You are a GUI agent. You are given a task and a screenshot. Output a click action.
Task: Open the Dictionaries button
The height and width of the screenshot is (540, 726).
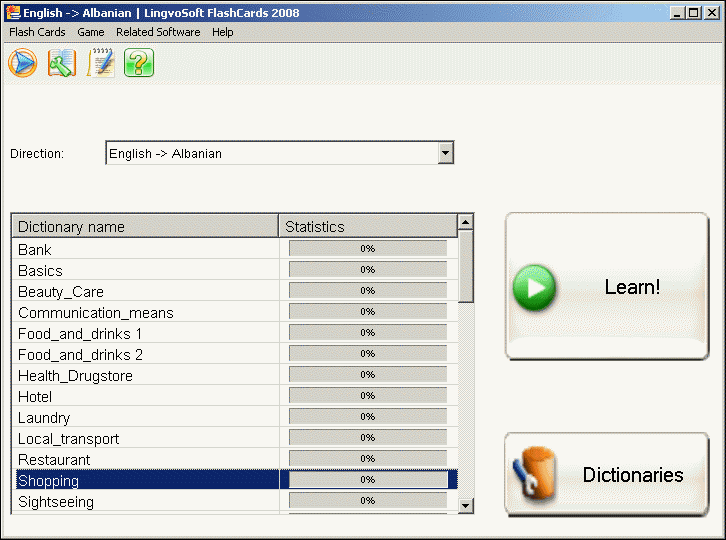607,475
